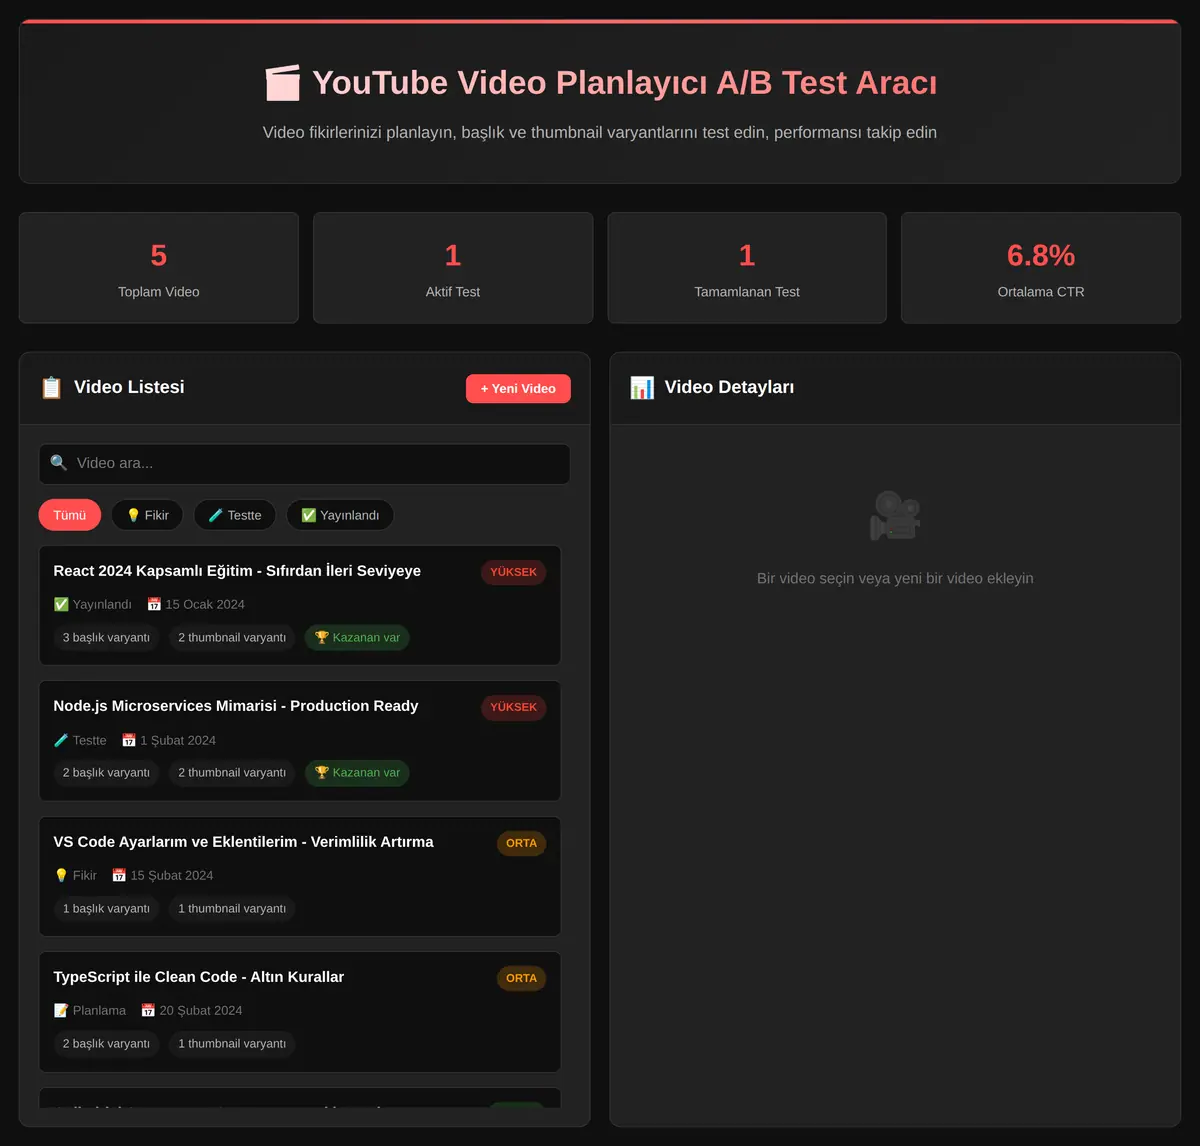This screenshot has width=1200, height=1146.
Task: Focus the Video ara search field
Action: click(305, 464)
